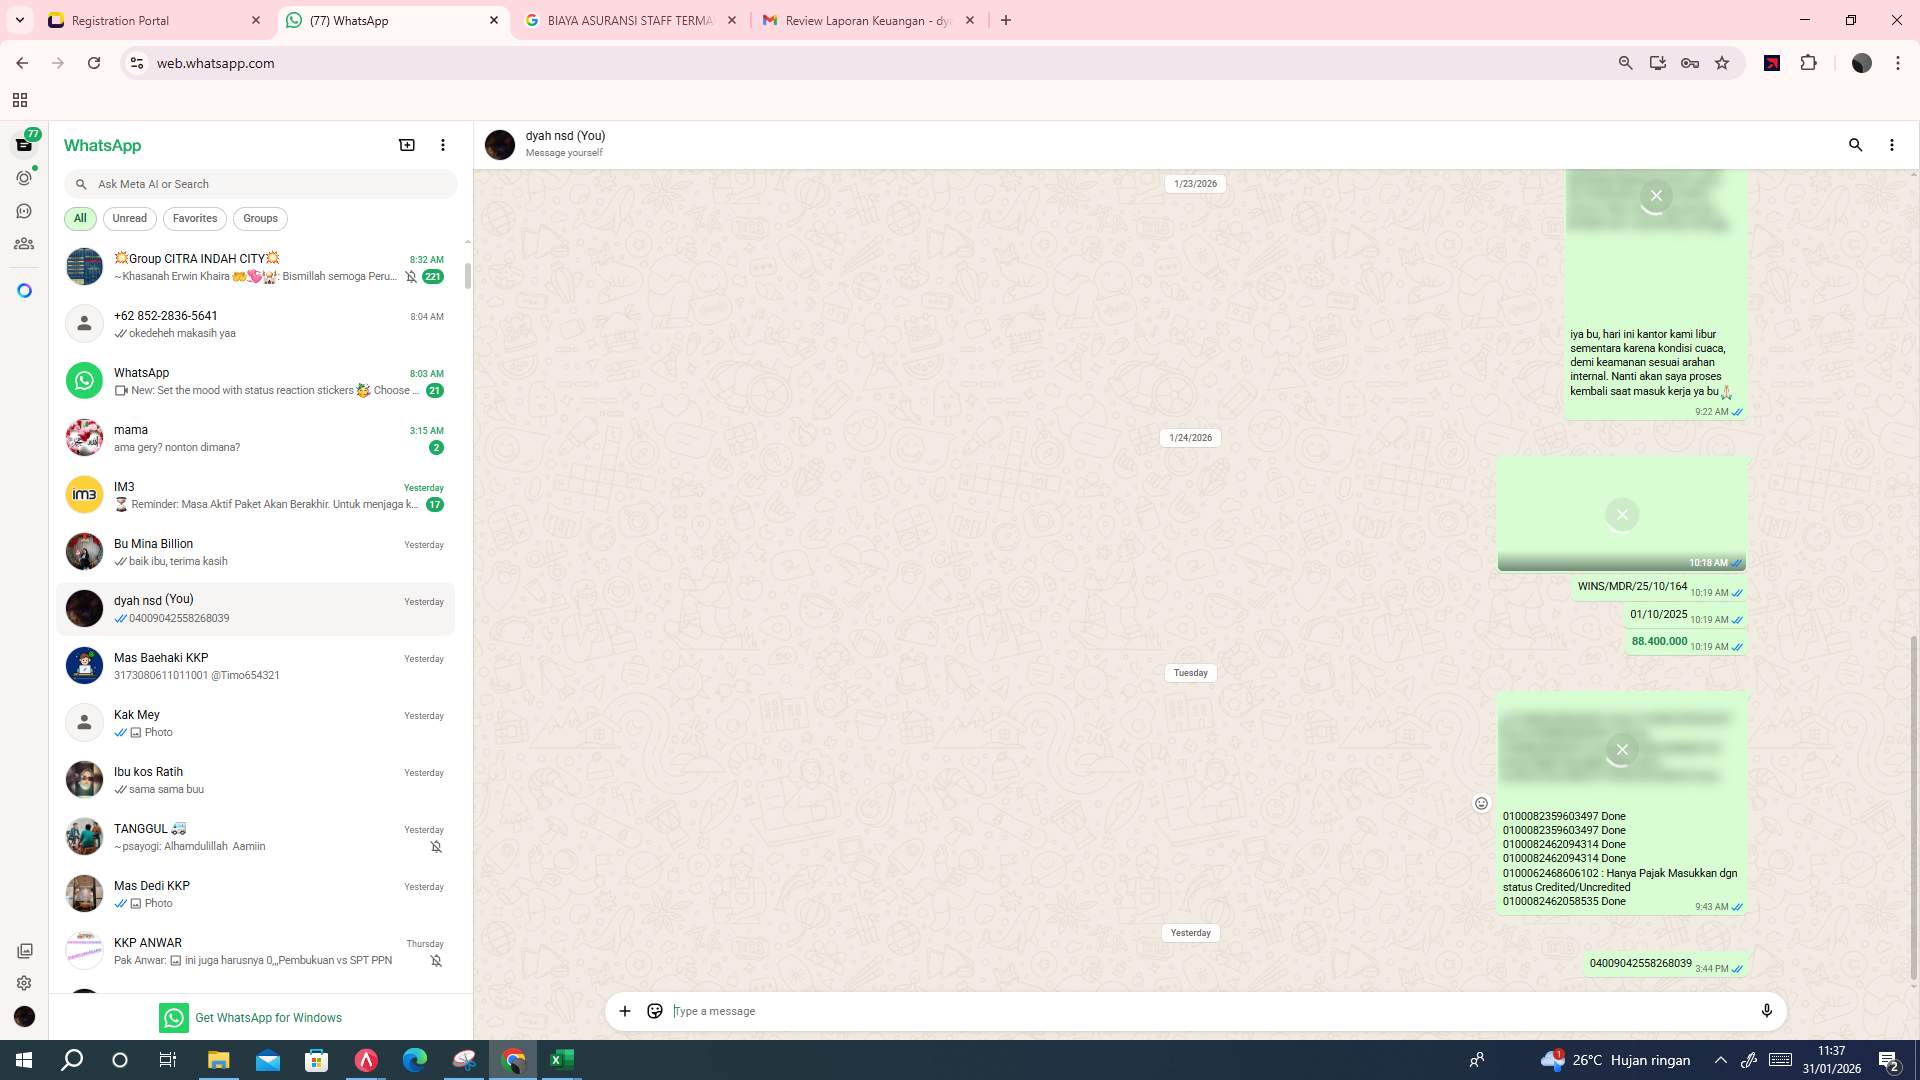Open the Communities panel

[x=23, y=243]
